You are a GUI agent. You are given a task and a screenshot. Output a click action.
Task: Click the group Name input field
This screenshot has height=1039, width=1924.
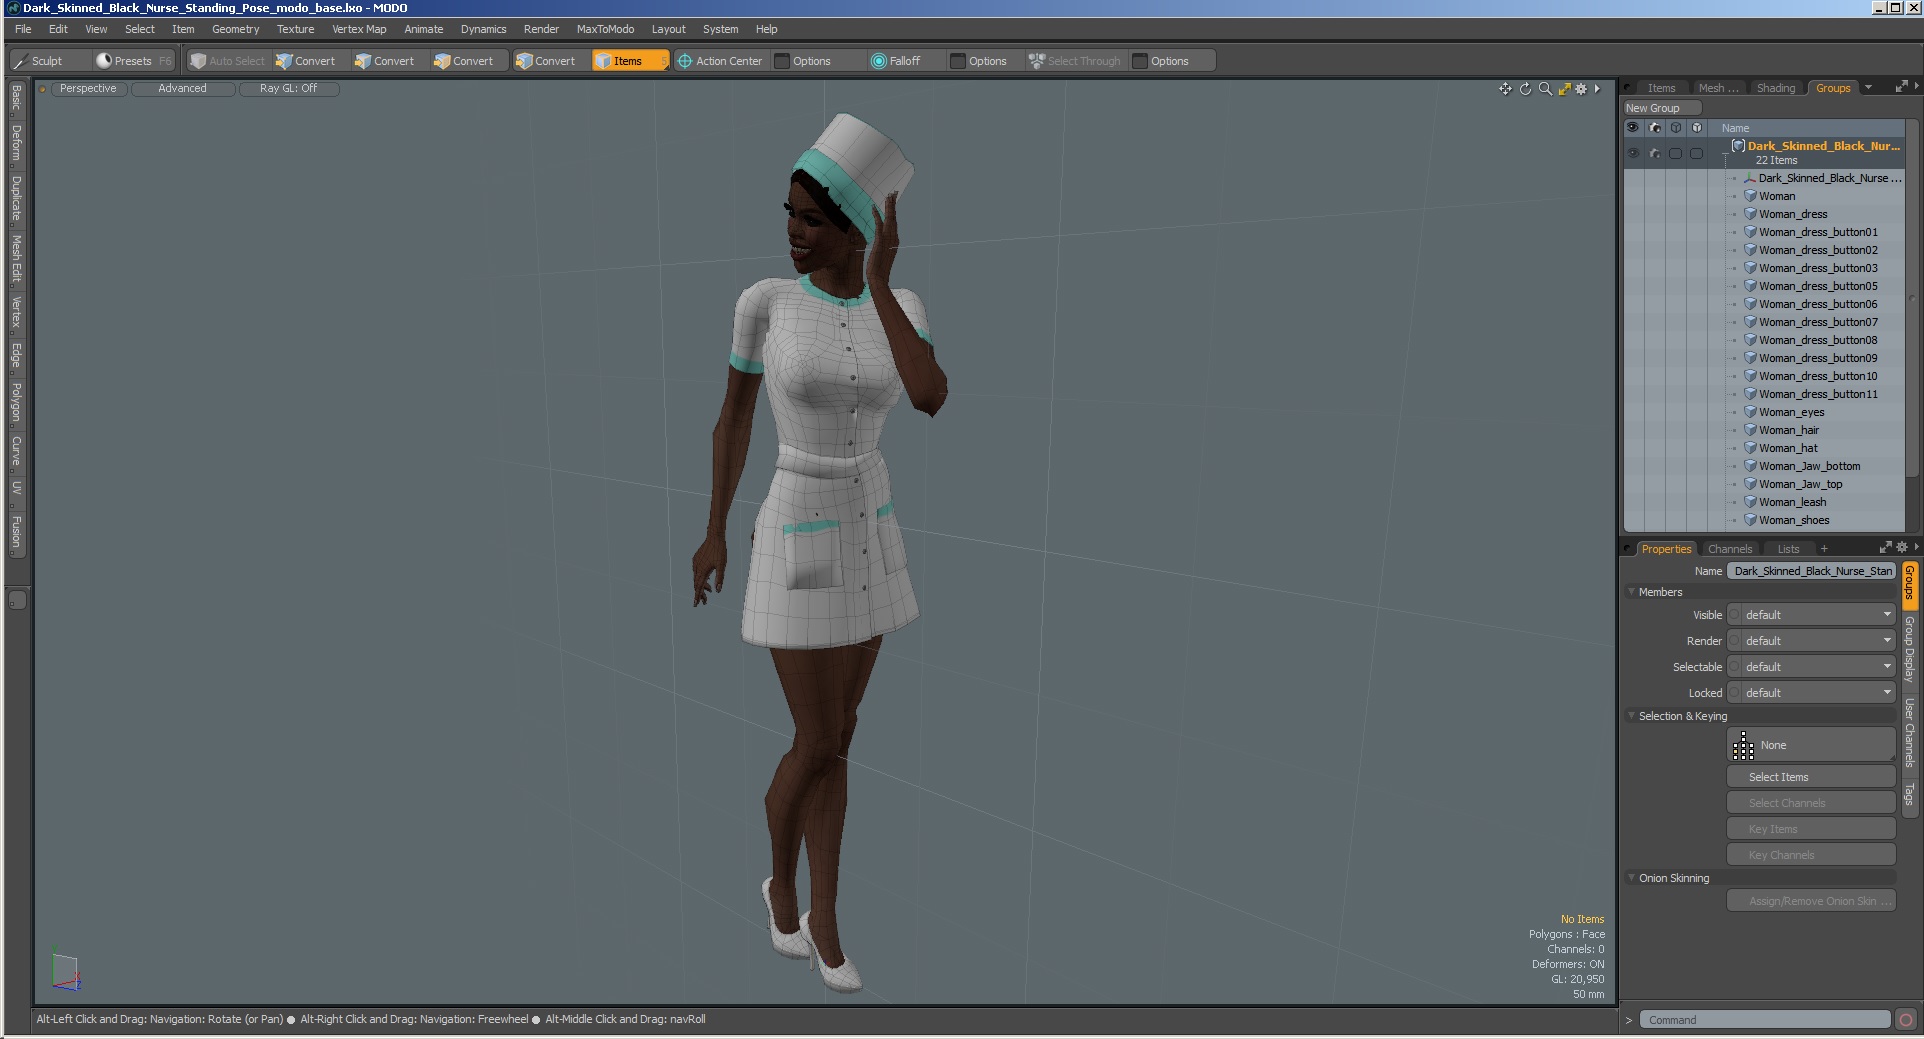(1812, 571)
